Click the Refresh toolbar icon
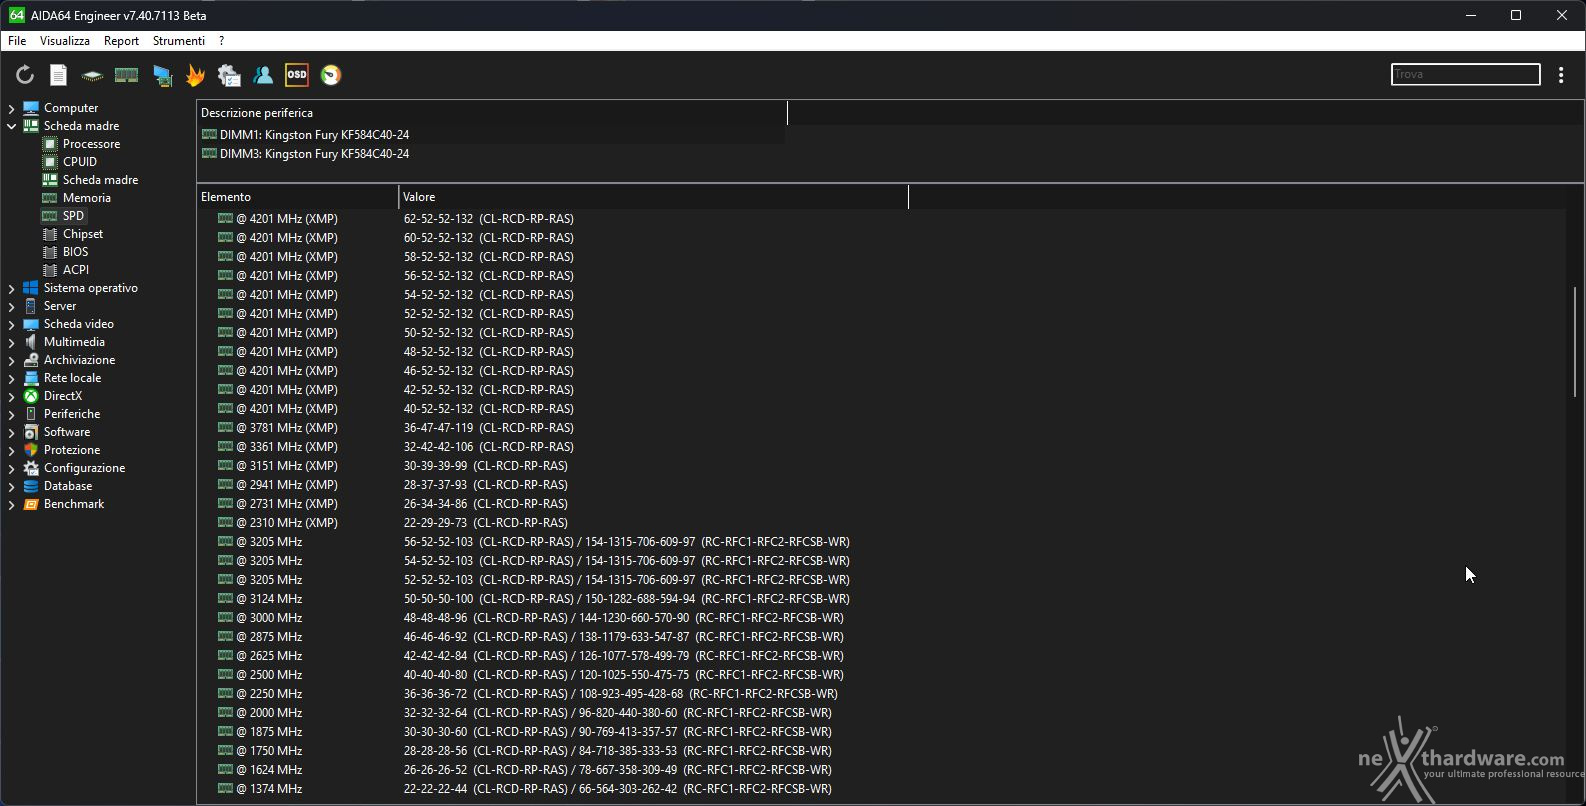 tap(25, 75)
